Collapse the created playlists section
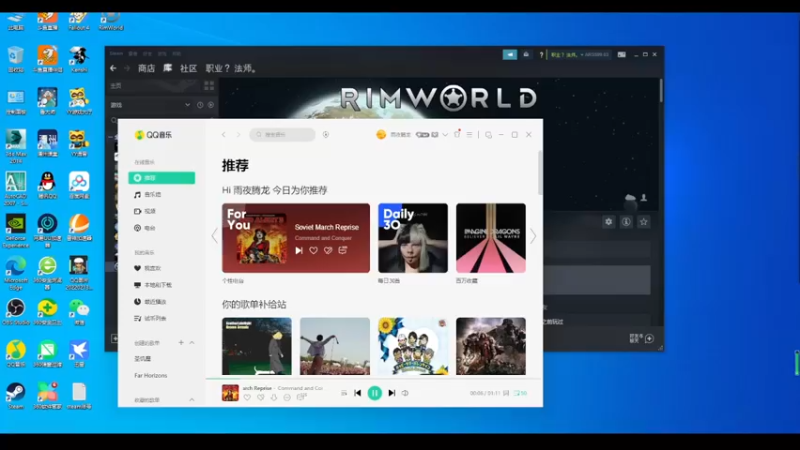 coord(192,342)
